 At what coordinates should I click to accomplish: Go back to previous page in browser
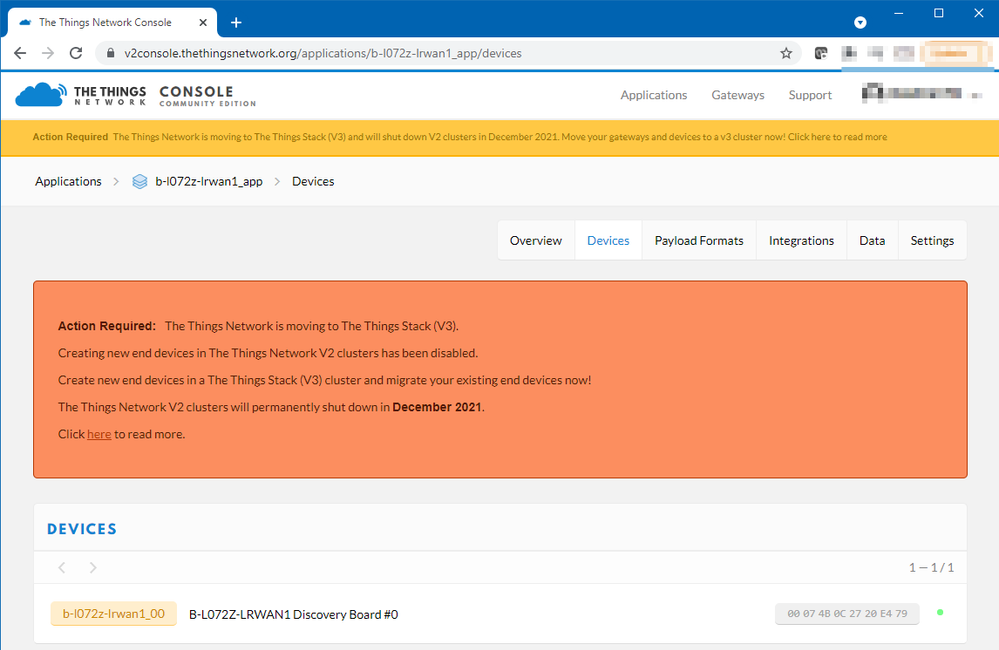(x=20, y=53)
